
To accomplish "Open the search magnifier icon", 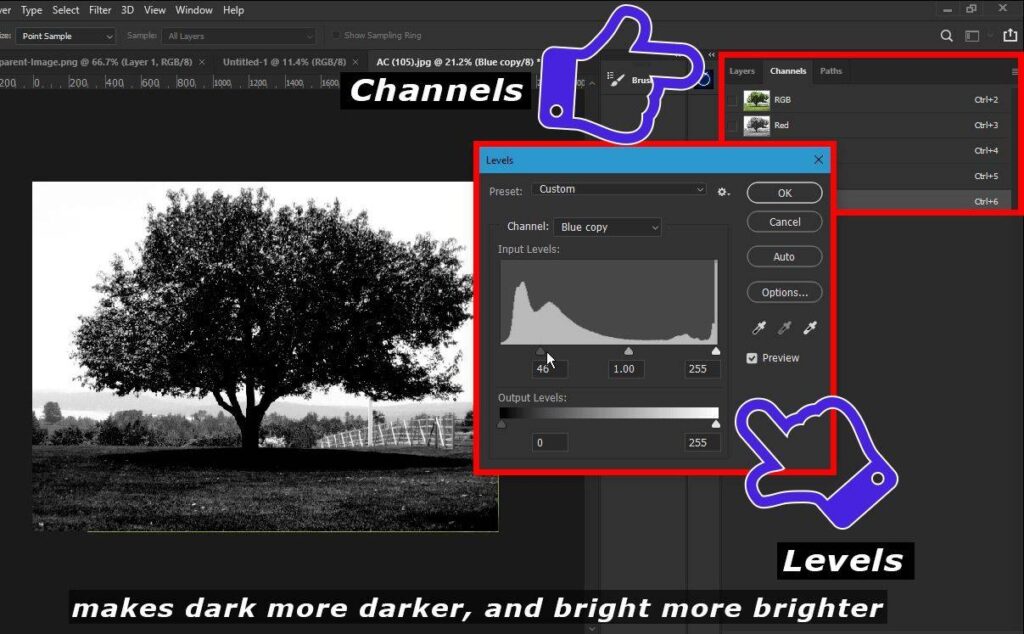I will click(x=946, y=36).
